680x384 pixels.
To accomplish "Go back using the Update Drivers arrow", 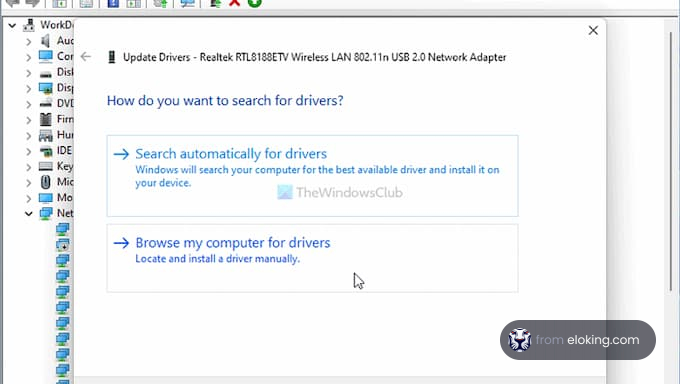I will click(x=86, y=57).
